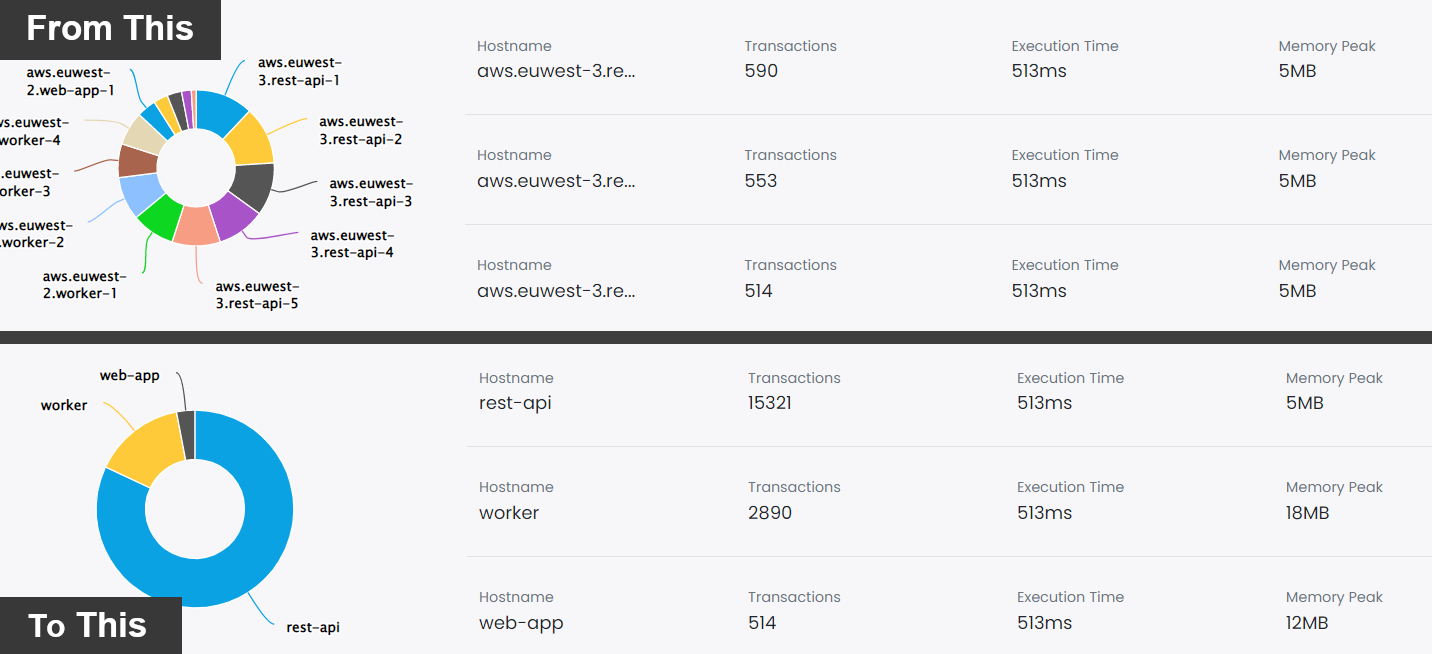Click the aws.euwest-2.web-app-1 chart label
Viewport: 1432px width, 654px height.
70,81
